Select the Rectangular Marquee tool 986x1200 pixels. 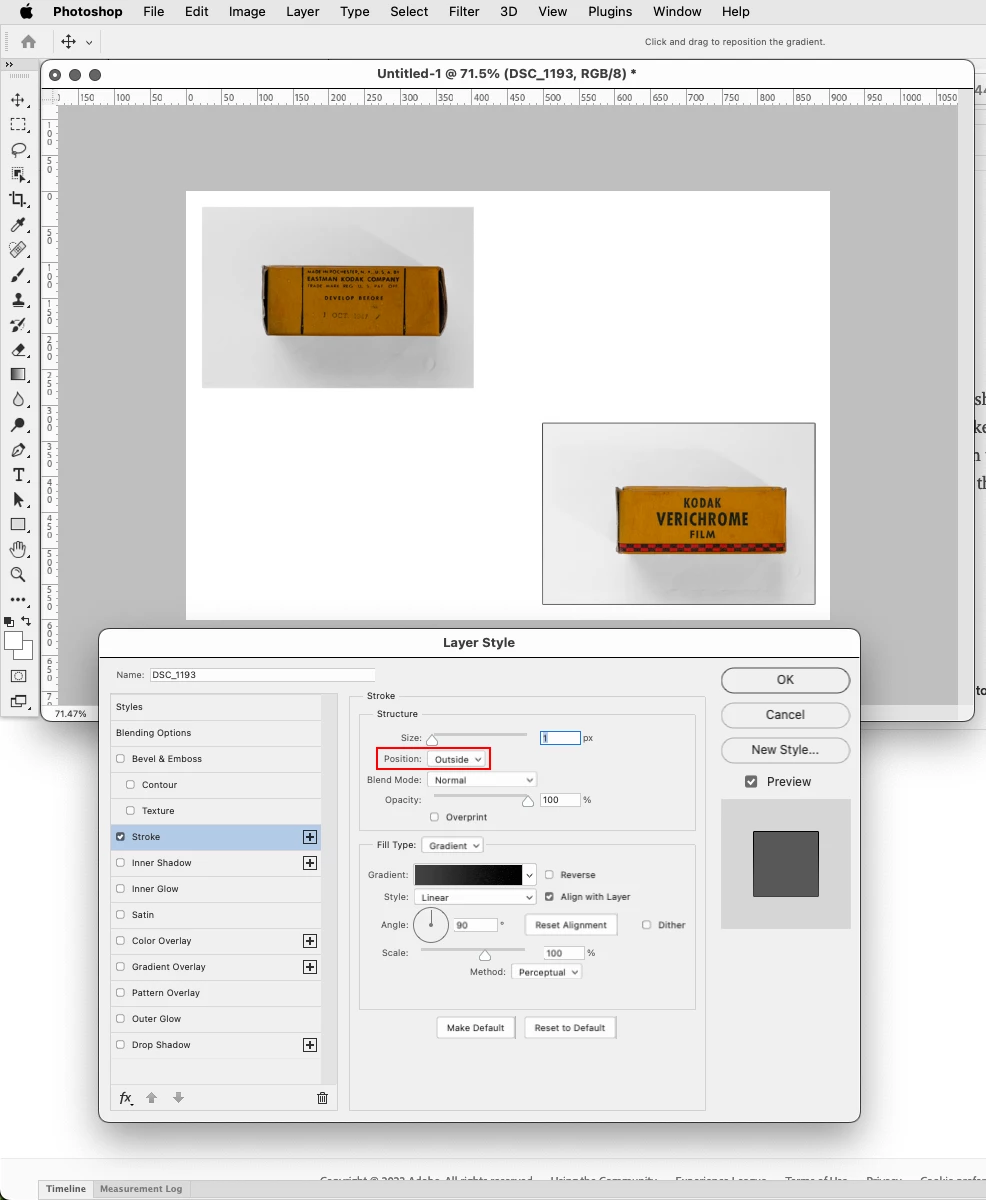coord(18,125)
